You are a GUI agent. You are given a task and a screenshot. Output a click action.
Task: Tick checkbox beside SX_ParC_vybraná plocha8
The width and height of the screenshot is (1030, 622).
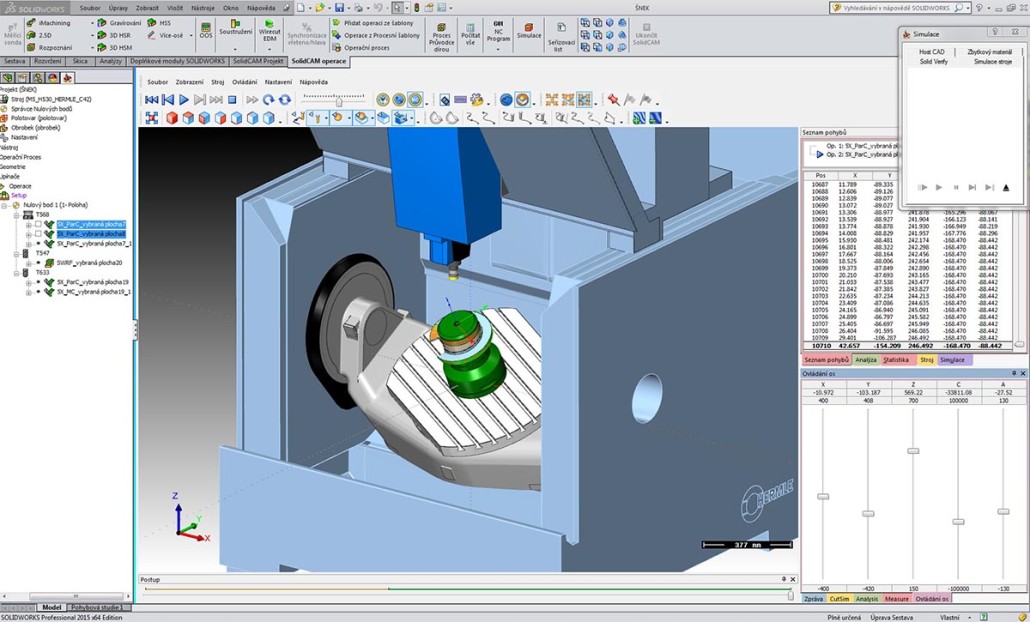pyautogui.click(x=38, y=234)
